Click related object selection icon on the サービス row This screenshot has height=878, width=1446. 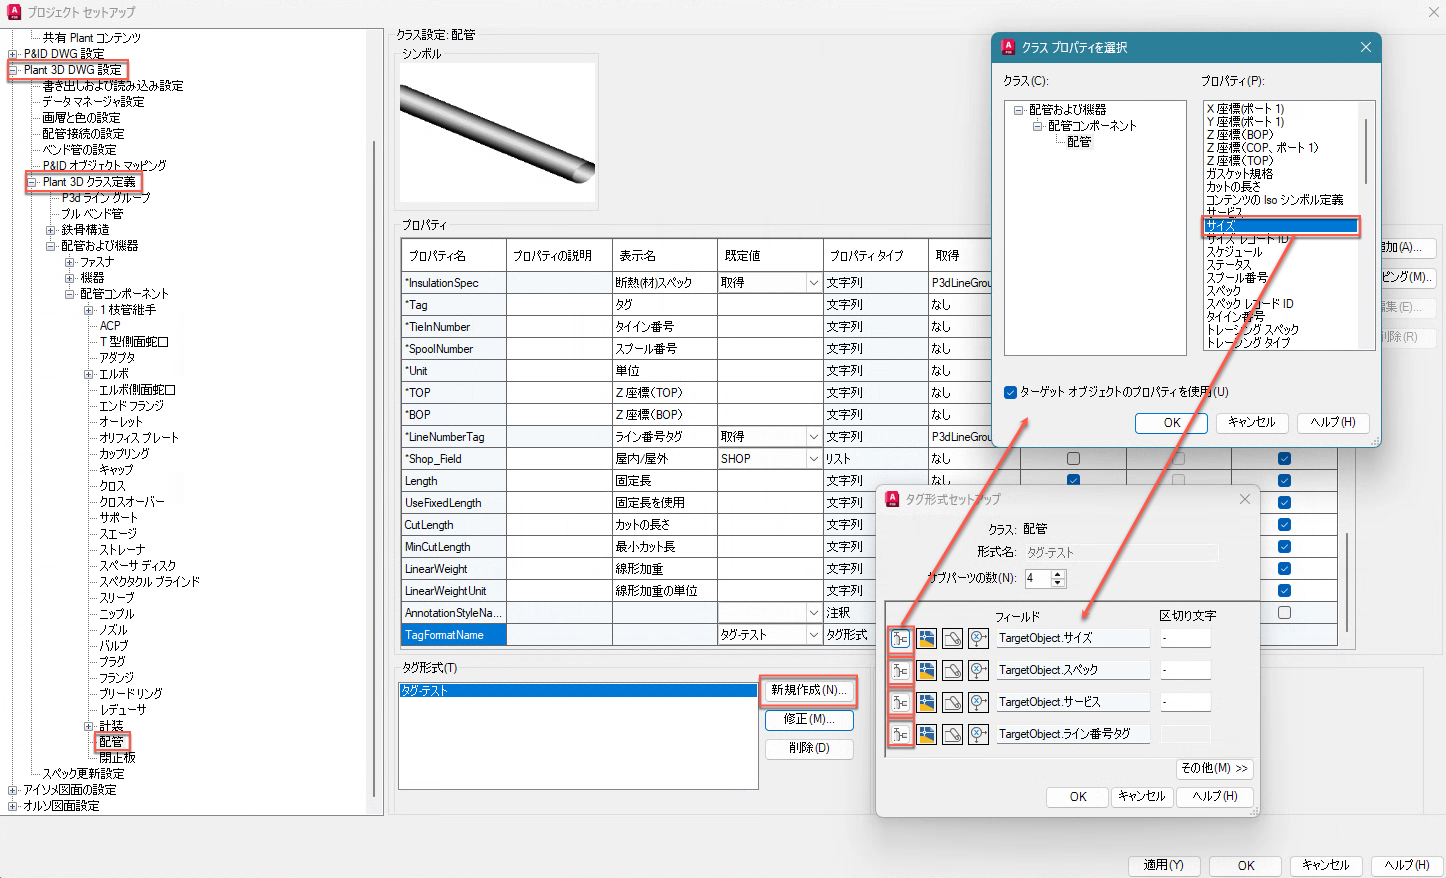[x=952, y=702]
